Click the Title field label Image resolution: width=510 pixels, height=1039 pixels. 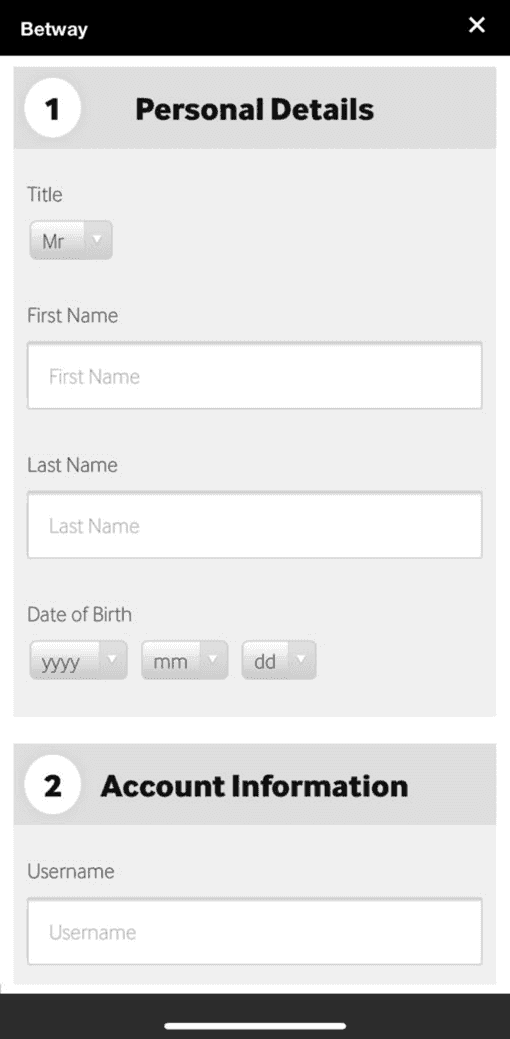pos(44,194)
